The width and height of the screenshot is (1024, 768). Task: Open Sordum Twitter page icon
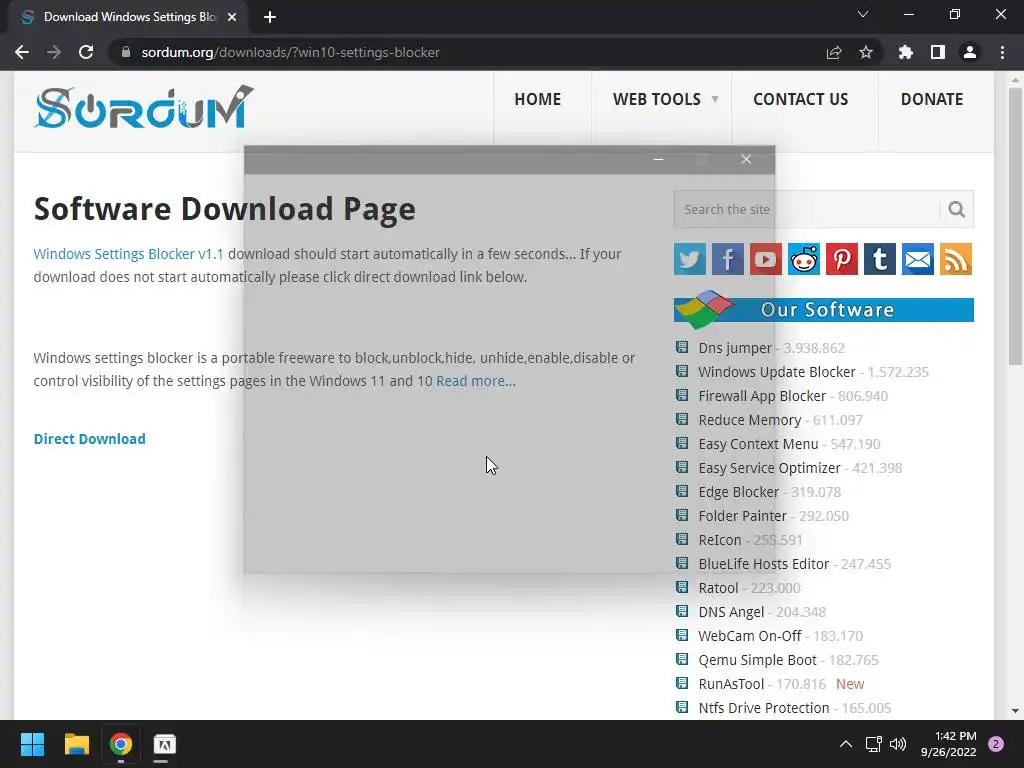coord(690,259)
